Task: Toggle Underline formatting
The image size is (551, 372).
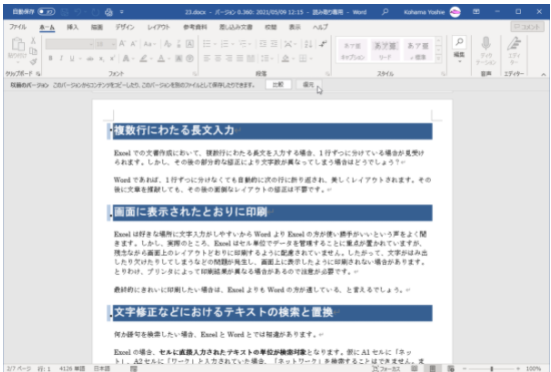Action: coord(72,58)
